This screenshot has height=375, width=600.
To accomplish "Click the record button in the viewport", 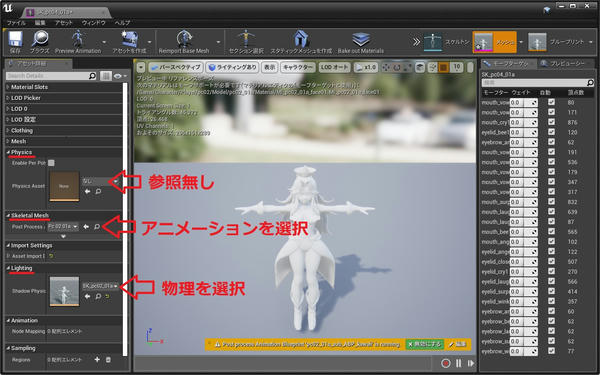I will (x=446, y=363).
